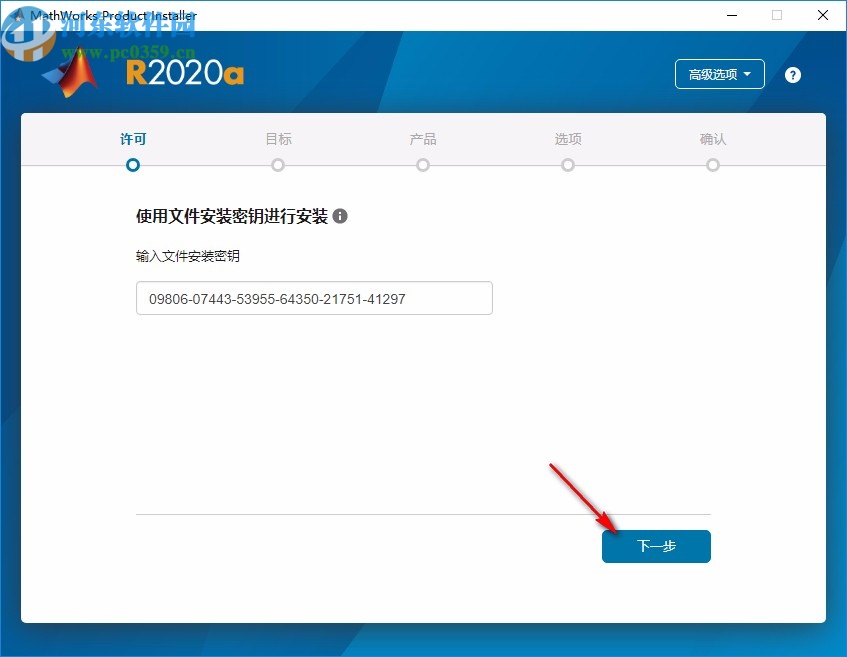
Task: Select the filled 许可 step circle
Action: (132, 164)
